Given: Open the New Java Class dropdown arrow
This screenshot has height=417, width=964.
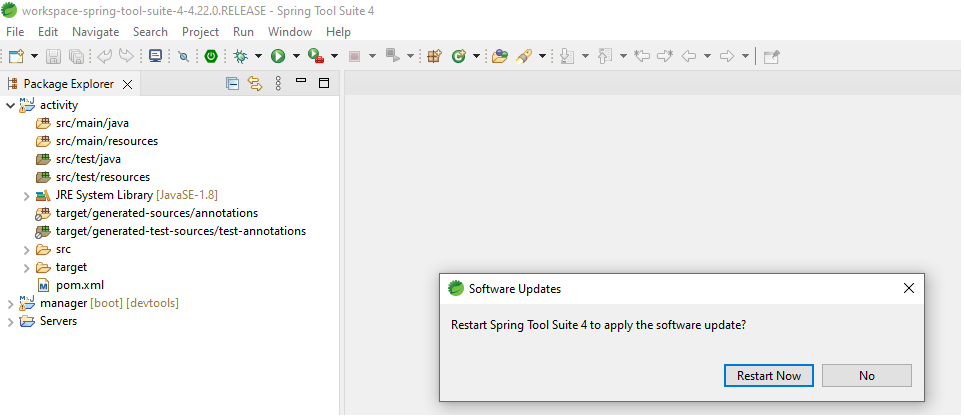Looking at the screenshot, I should (x=476, y=56).
